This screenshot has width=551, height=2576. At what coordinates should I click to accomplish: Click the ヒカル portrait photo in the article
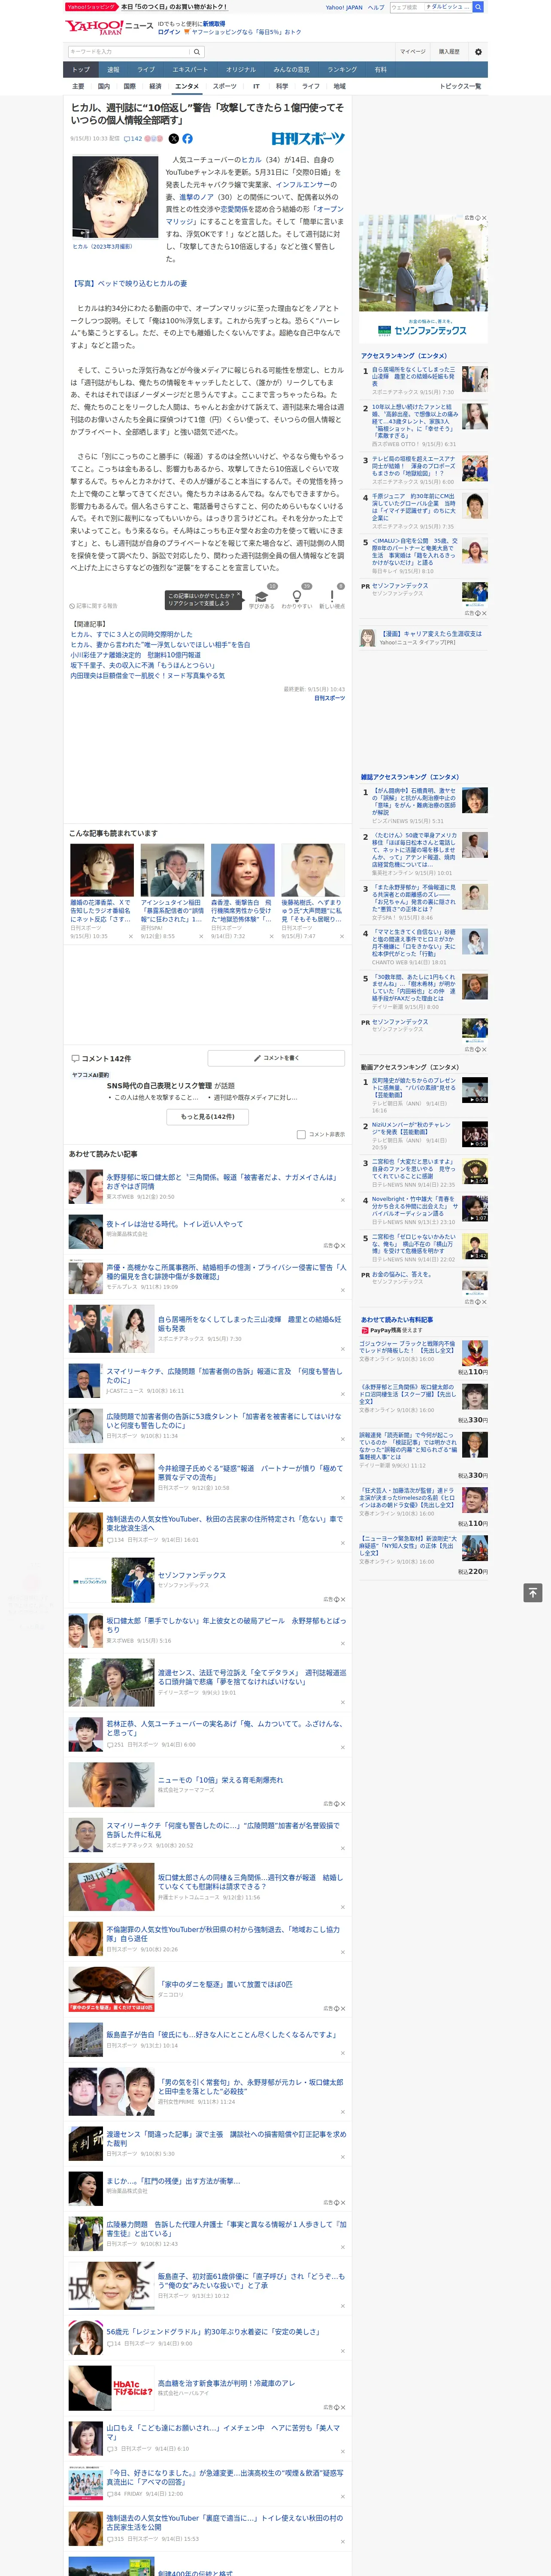[115, 196]
